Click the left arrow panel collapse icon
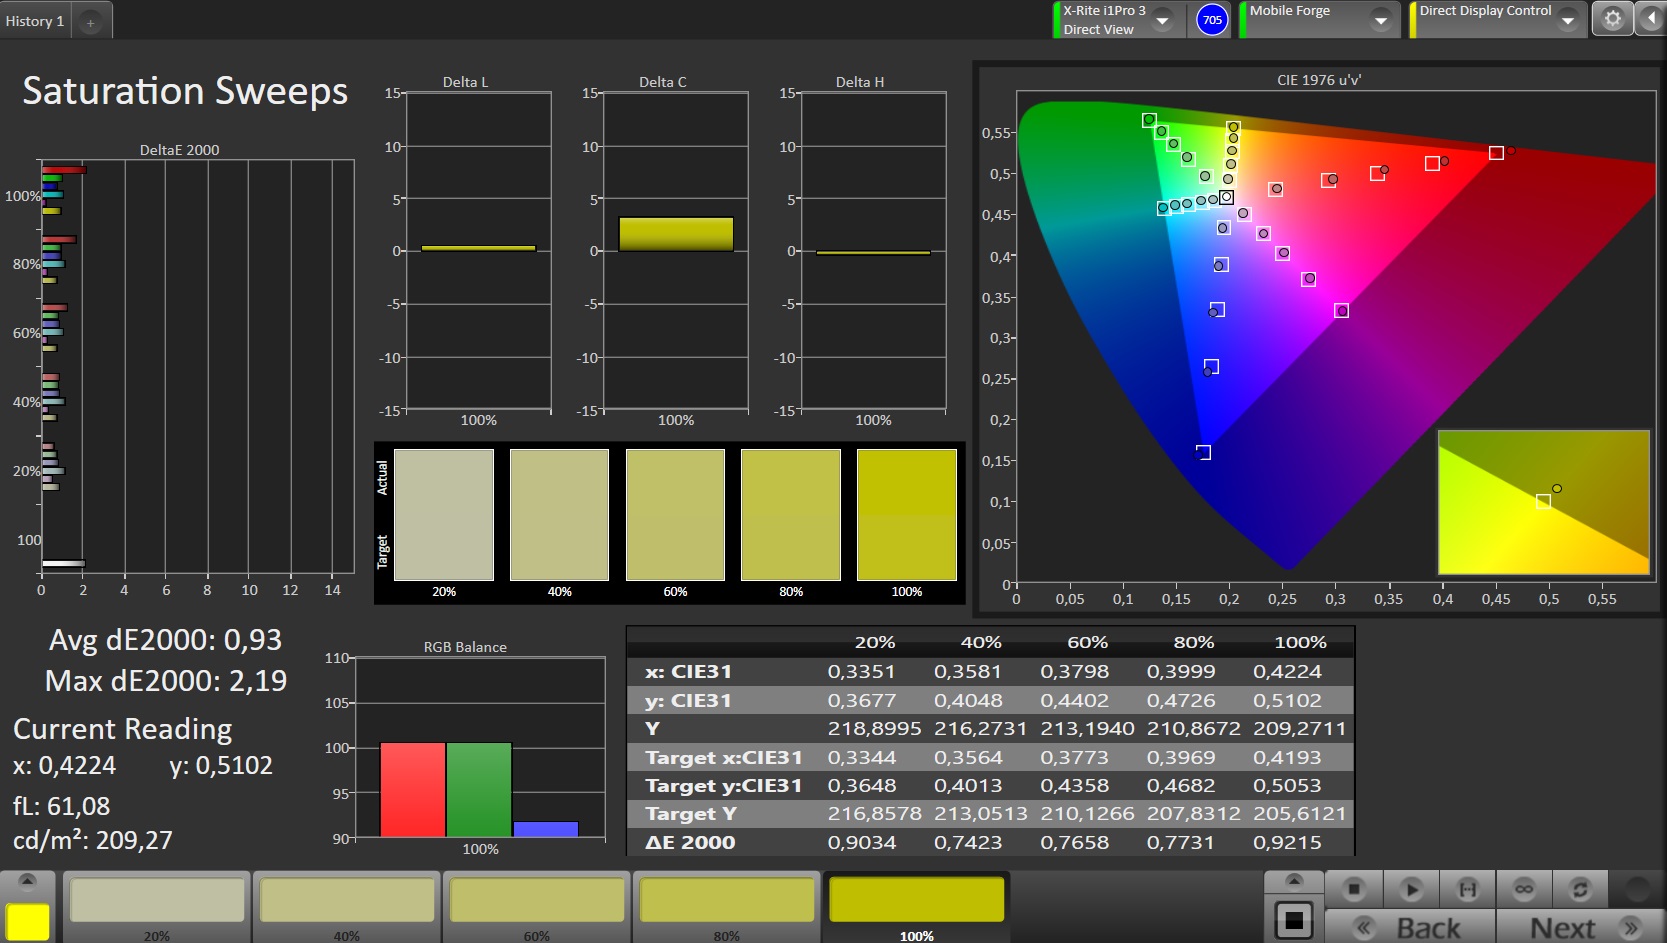The image size is (1667, 943). pos(1650,19)
